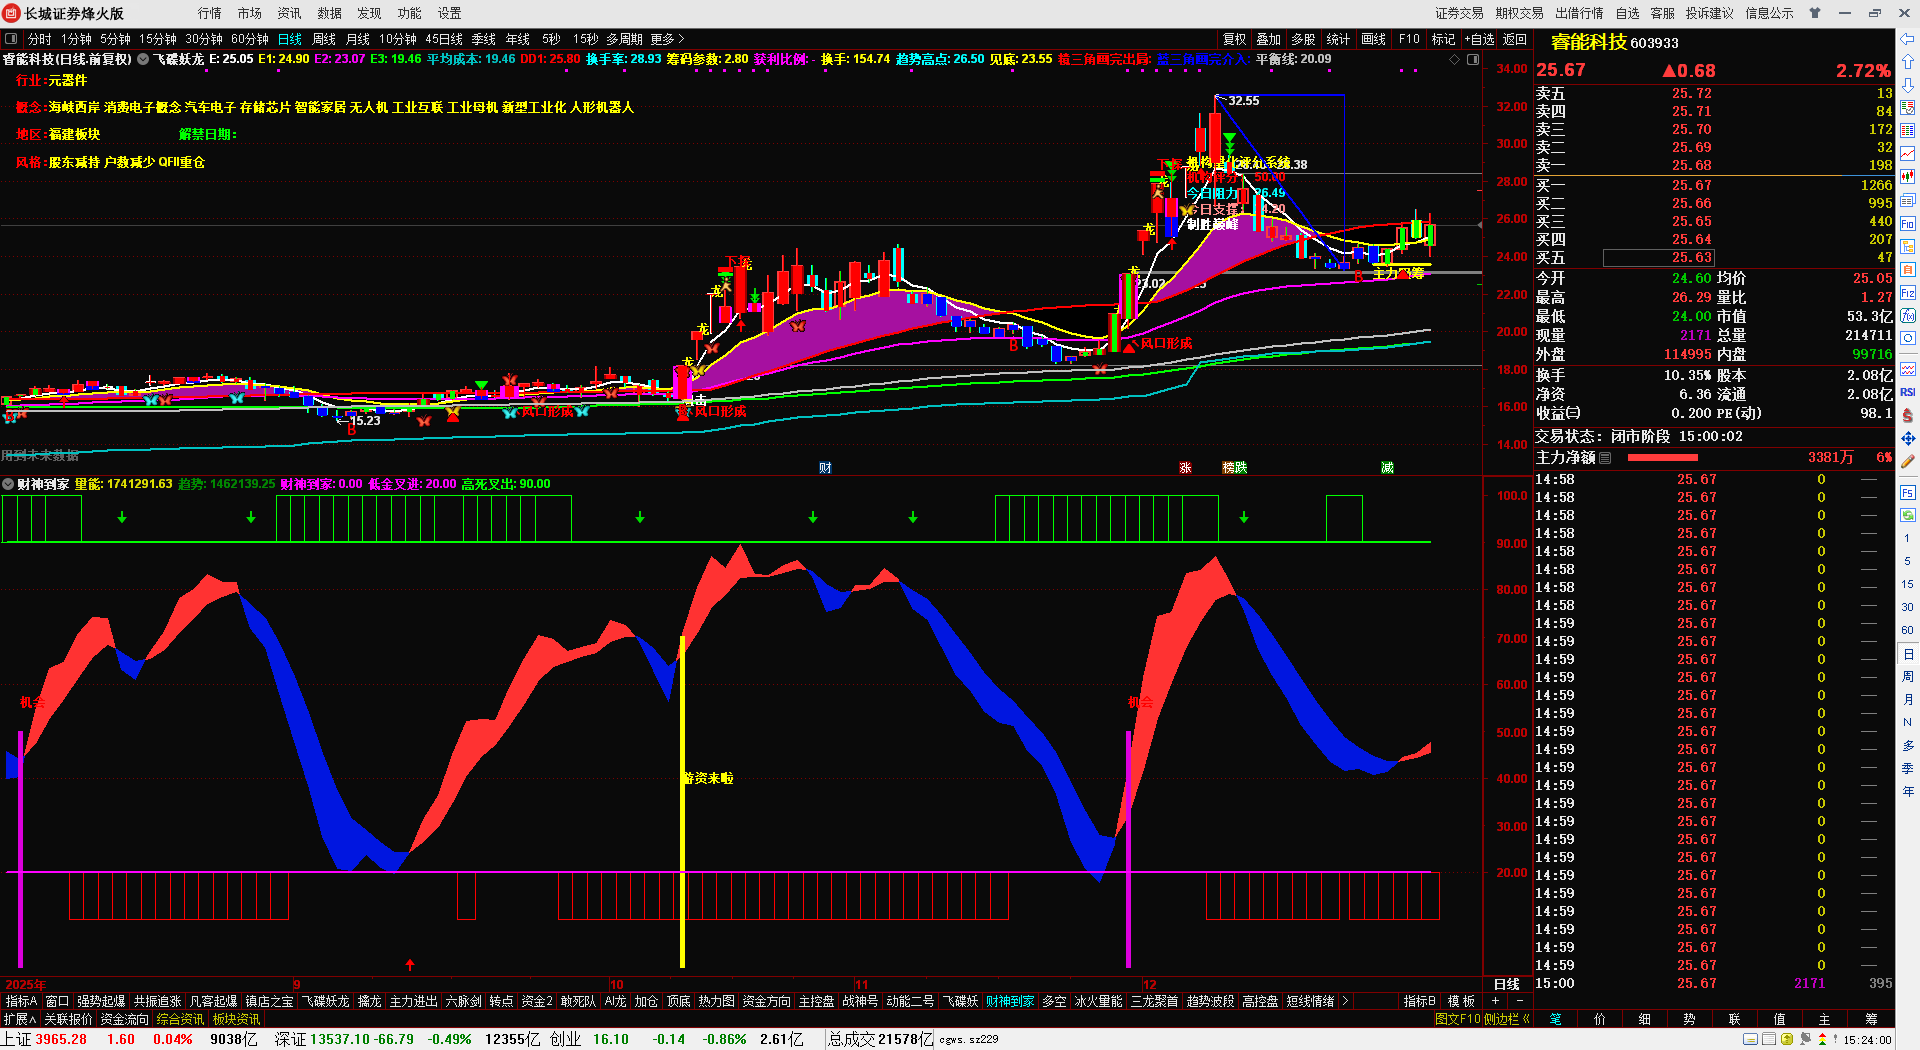Select the 1-minute period in sidebar
The width and height of the screenshot is (1920, 1050).
click(1908, 539)
